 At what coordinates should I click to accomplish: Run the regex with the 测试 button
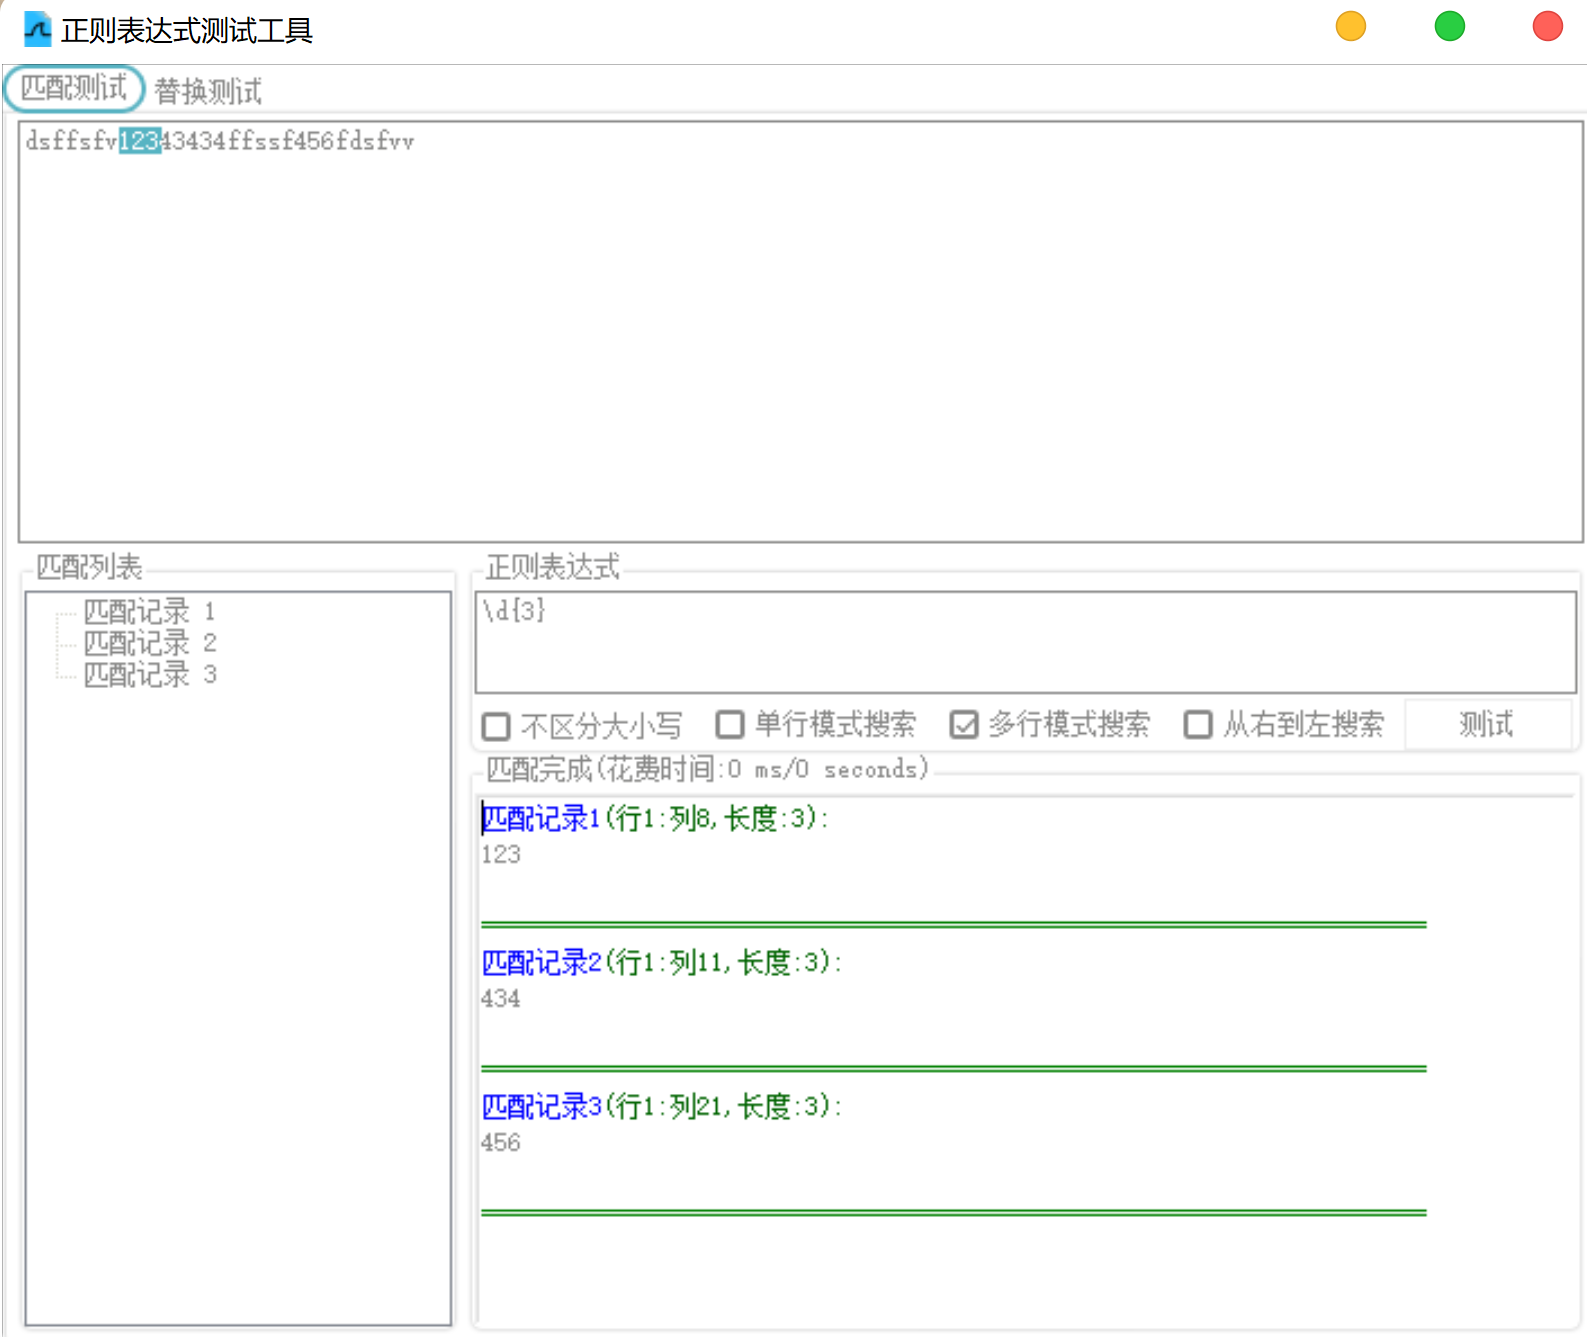click(1487, 724)
